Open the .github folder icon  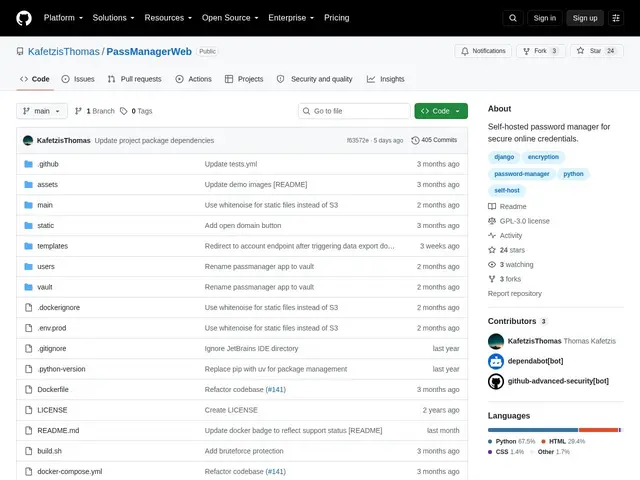point(28,164)
